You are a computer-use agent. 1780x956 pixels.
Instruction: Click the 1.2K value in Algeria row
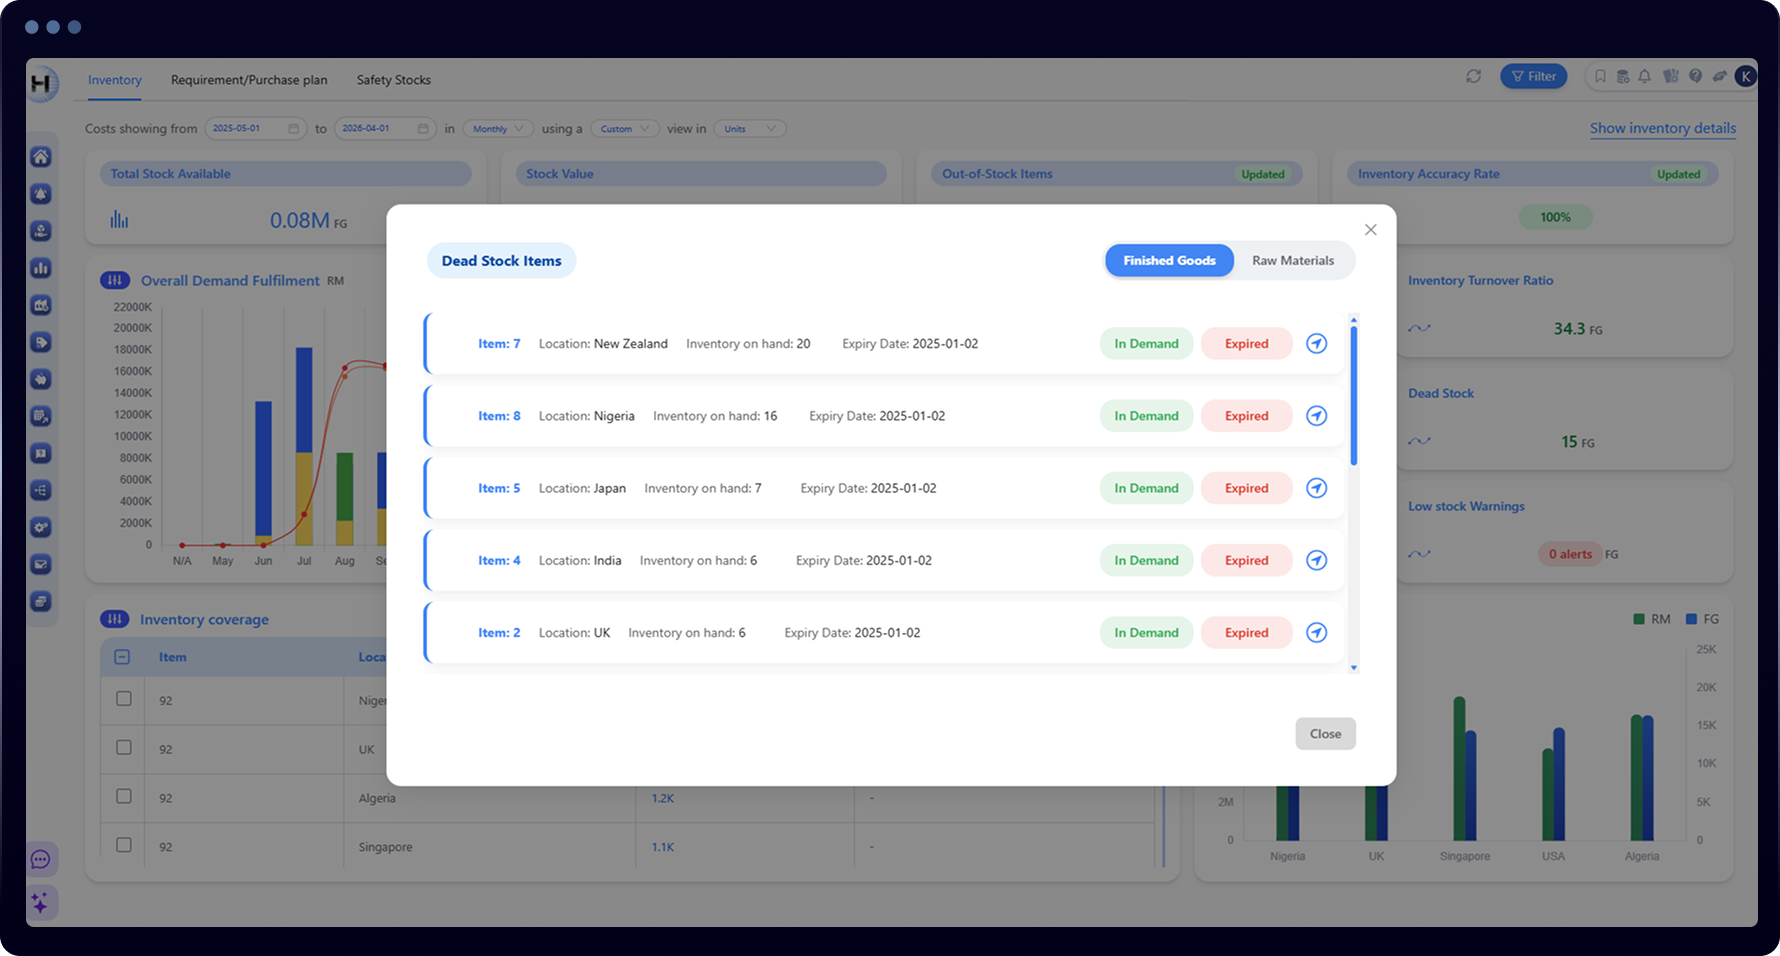(x=663, y=798)
